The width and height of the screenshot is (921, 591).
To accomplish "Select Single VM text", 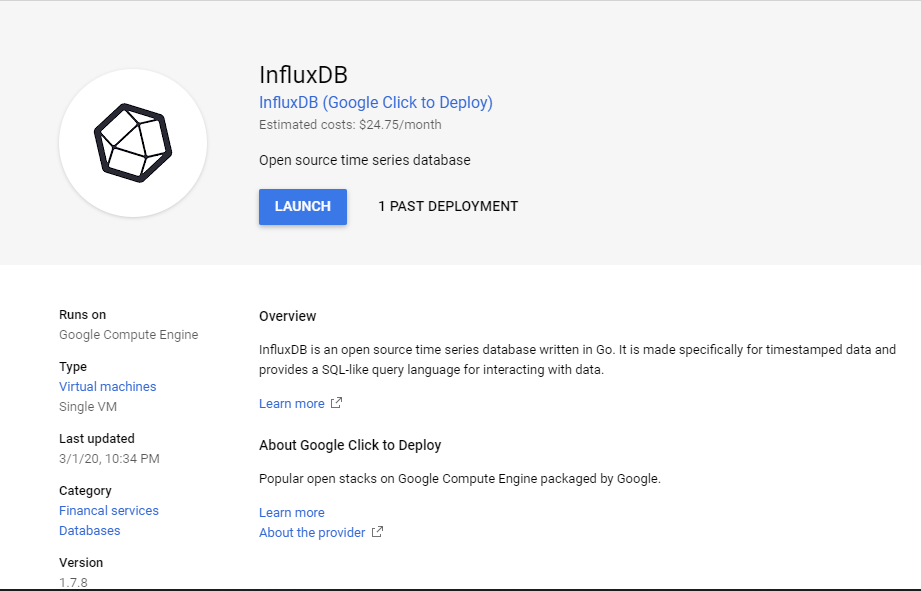I will (x=88, y=407).
